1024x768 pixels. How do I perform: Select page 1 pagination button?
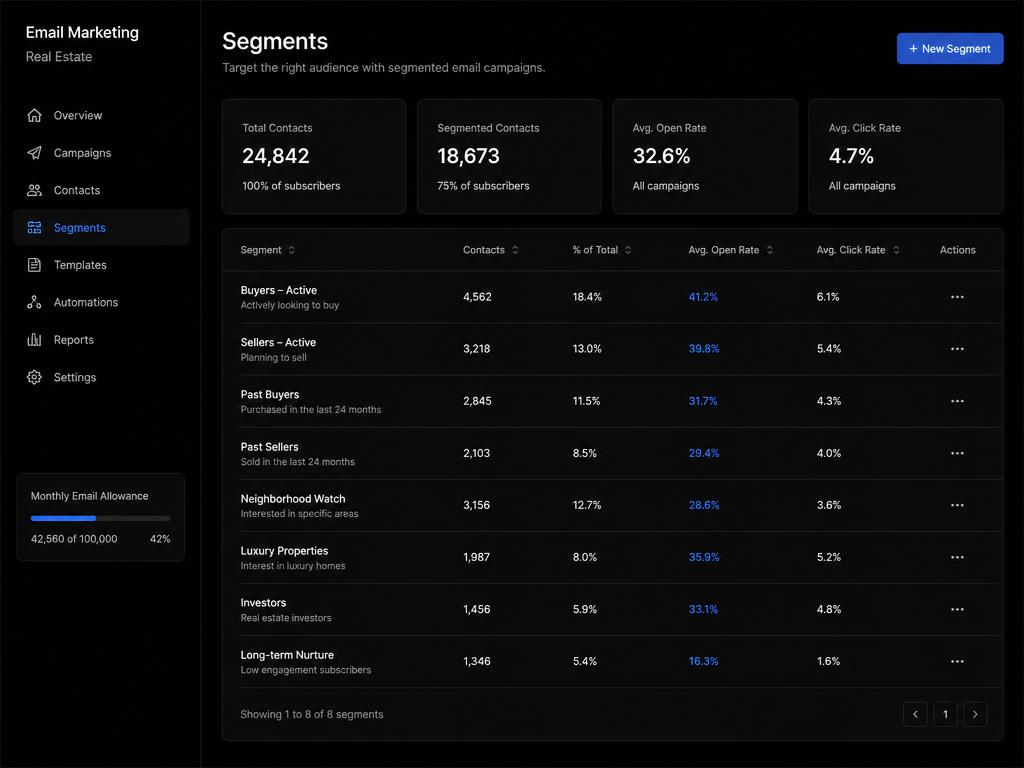[945, 714]
